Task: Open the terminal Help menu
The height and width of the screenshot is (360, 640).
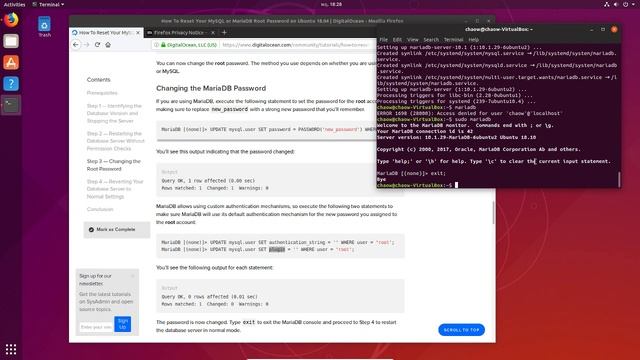Action: (x=473, y=40)
